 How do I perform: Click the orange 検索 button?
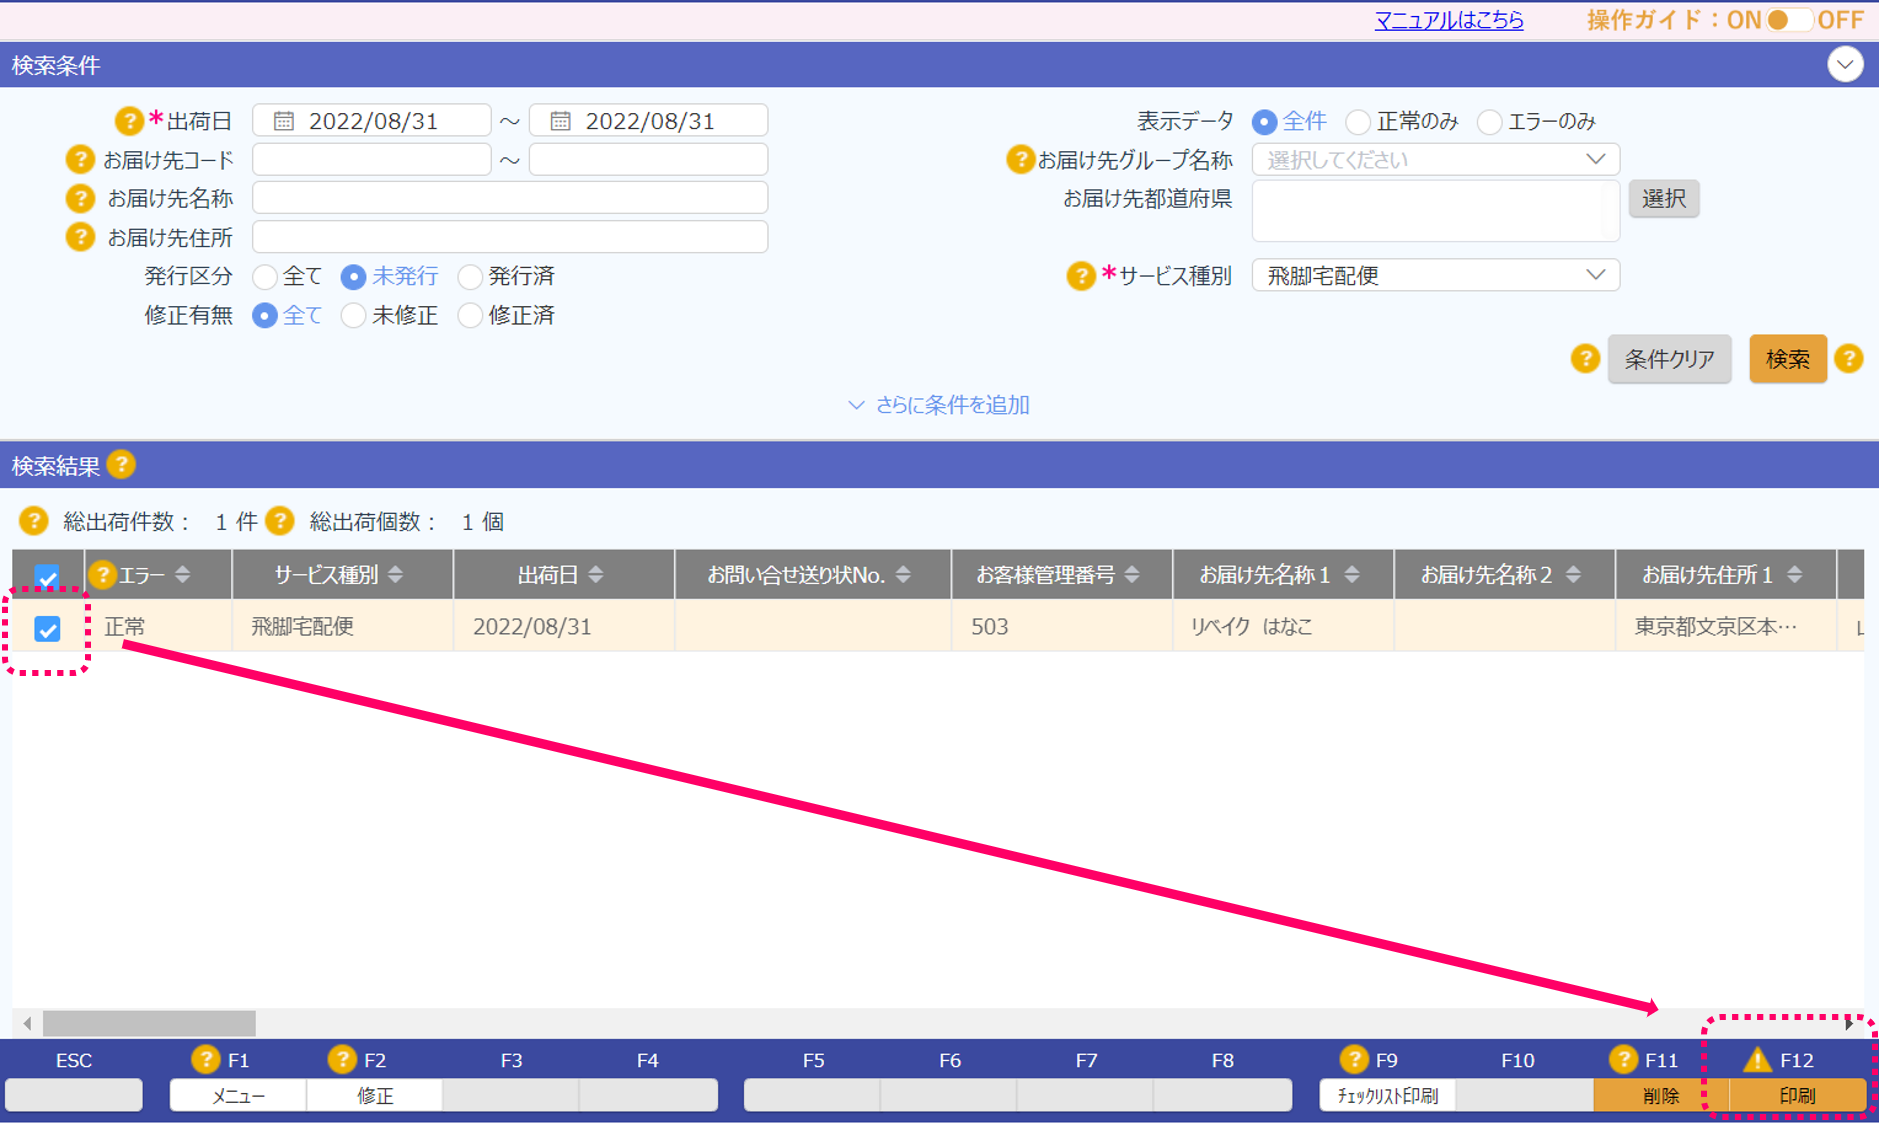(x=1787, y=359)
